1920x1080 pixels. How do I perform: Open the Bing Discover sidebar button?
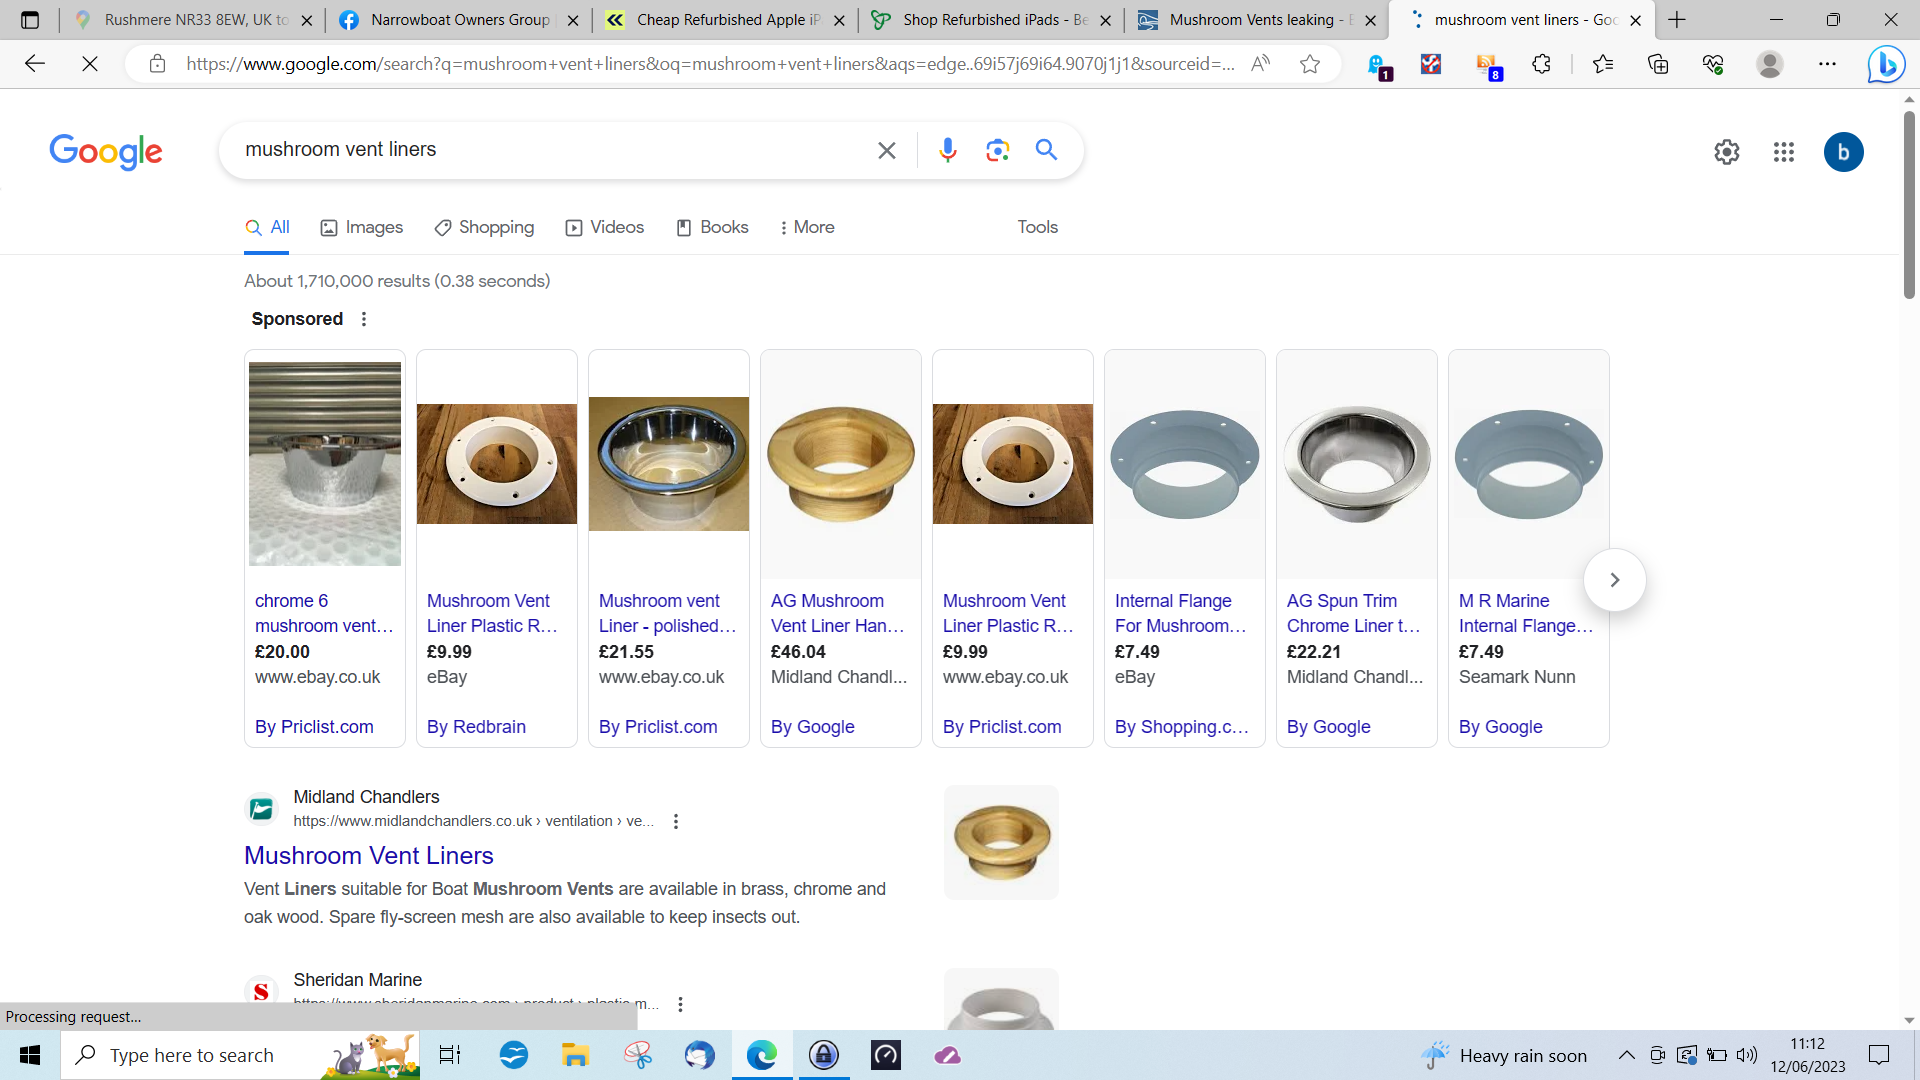pyautogui.click(x=1886, y=64)
